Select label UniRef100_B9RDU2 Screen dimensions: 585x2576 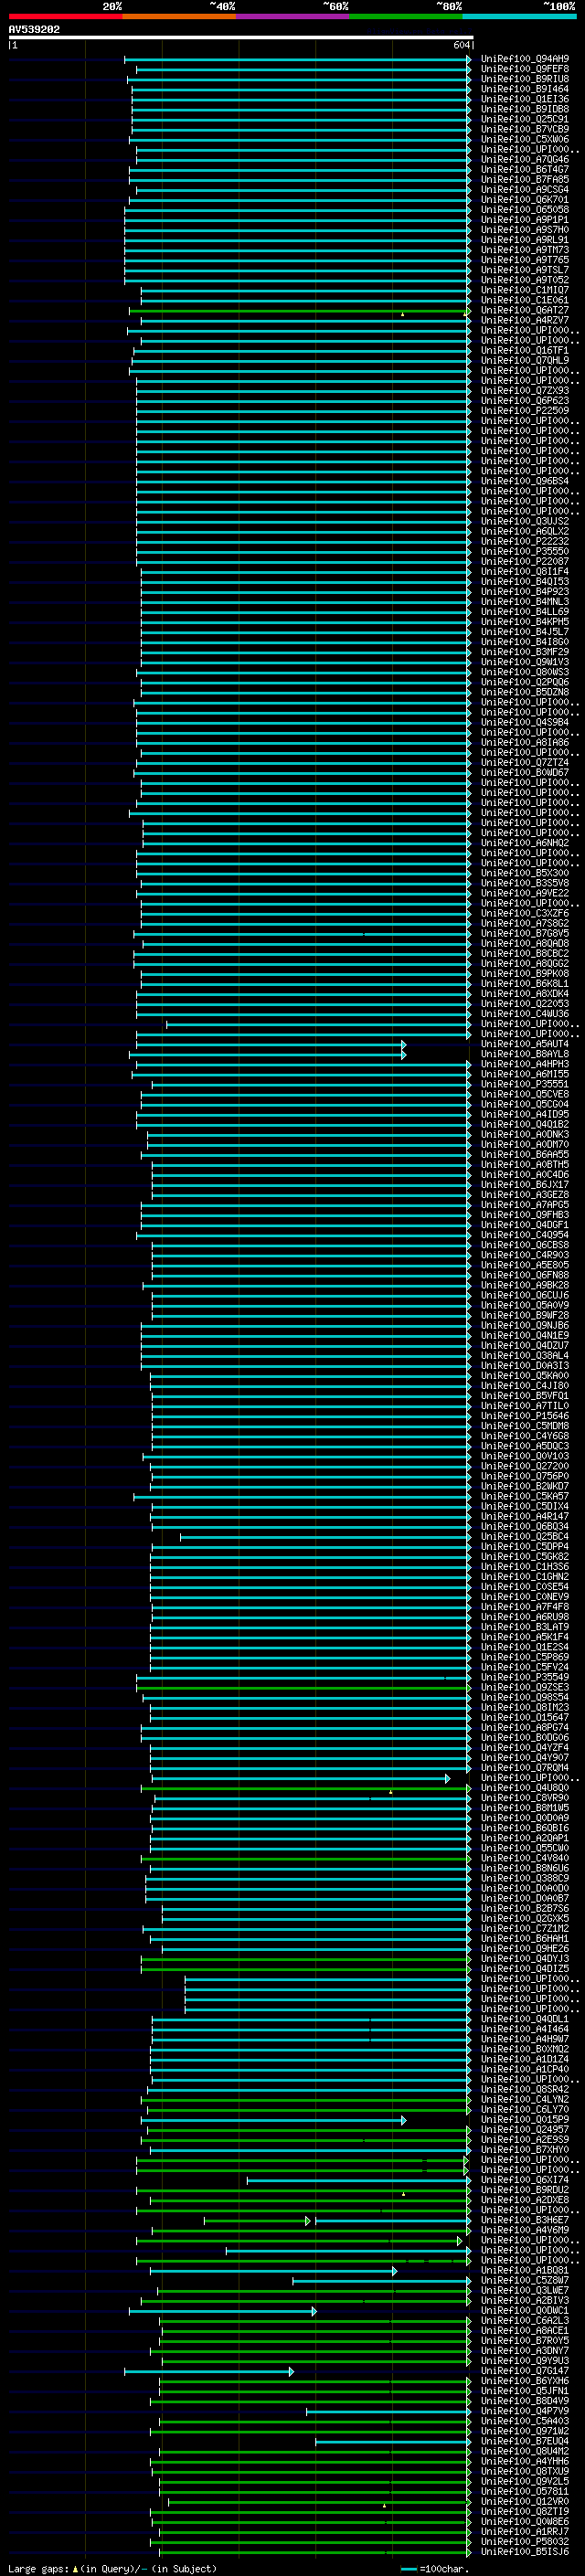[525, 2190]
